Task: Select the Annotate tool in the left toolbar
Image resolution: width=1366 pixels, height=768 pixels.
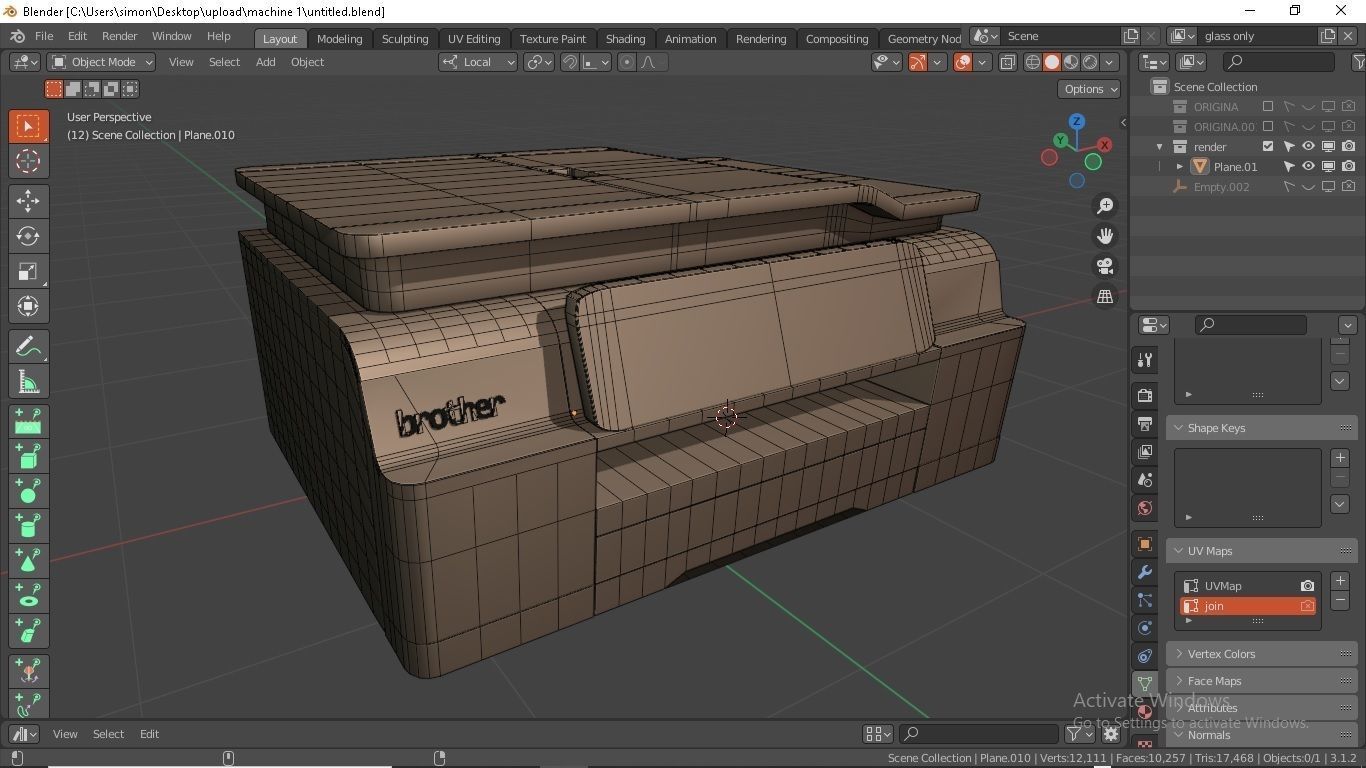Action: 28,346
